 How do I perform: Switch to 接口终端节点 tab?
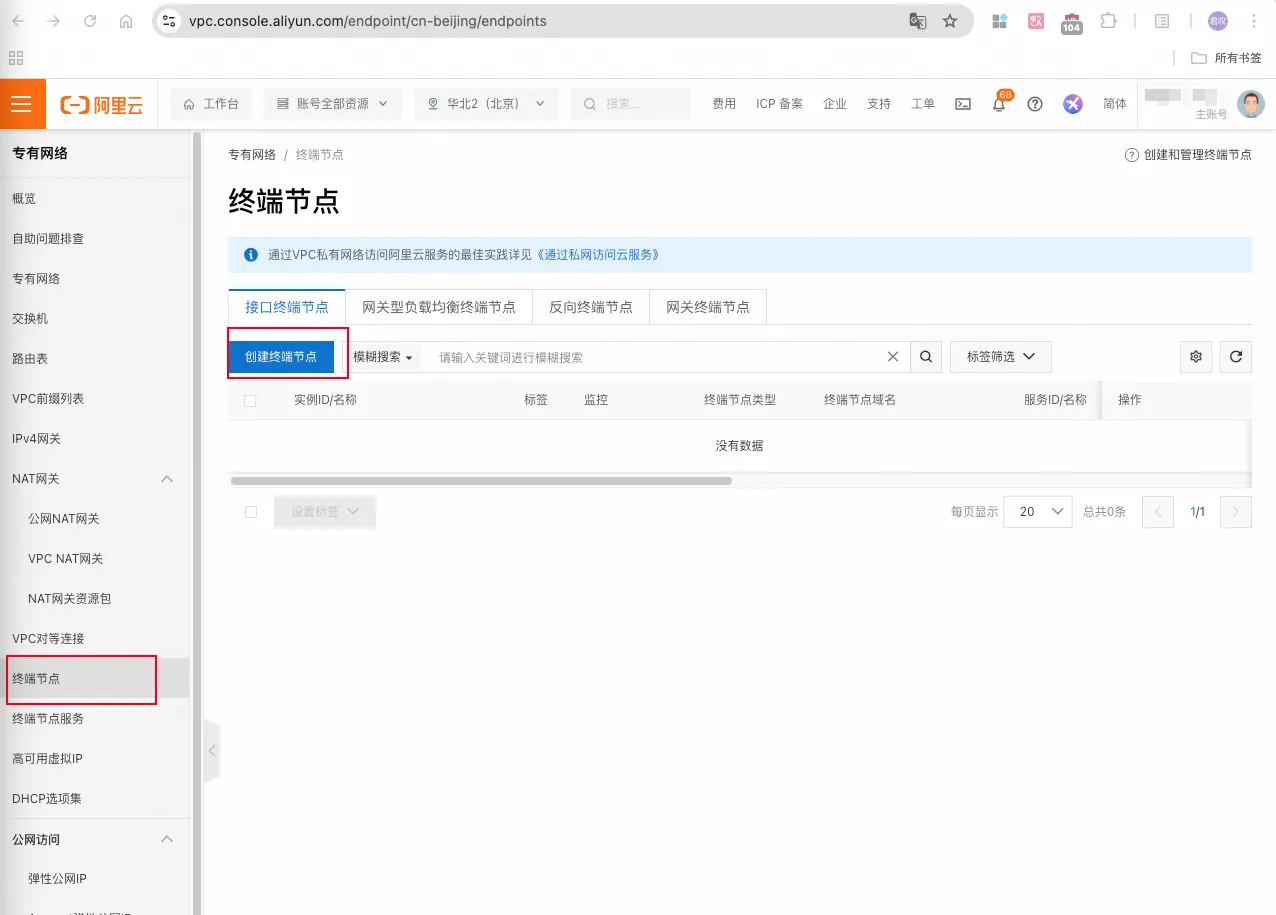click(287, 307)
